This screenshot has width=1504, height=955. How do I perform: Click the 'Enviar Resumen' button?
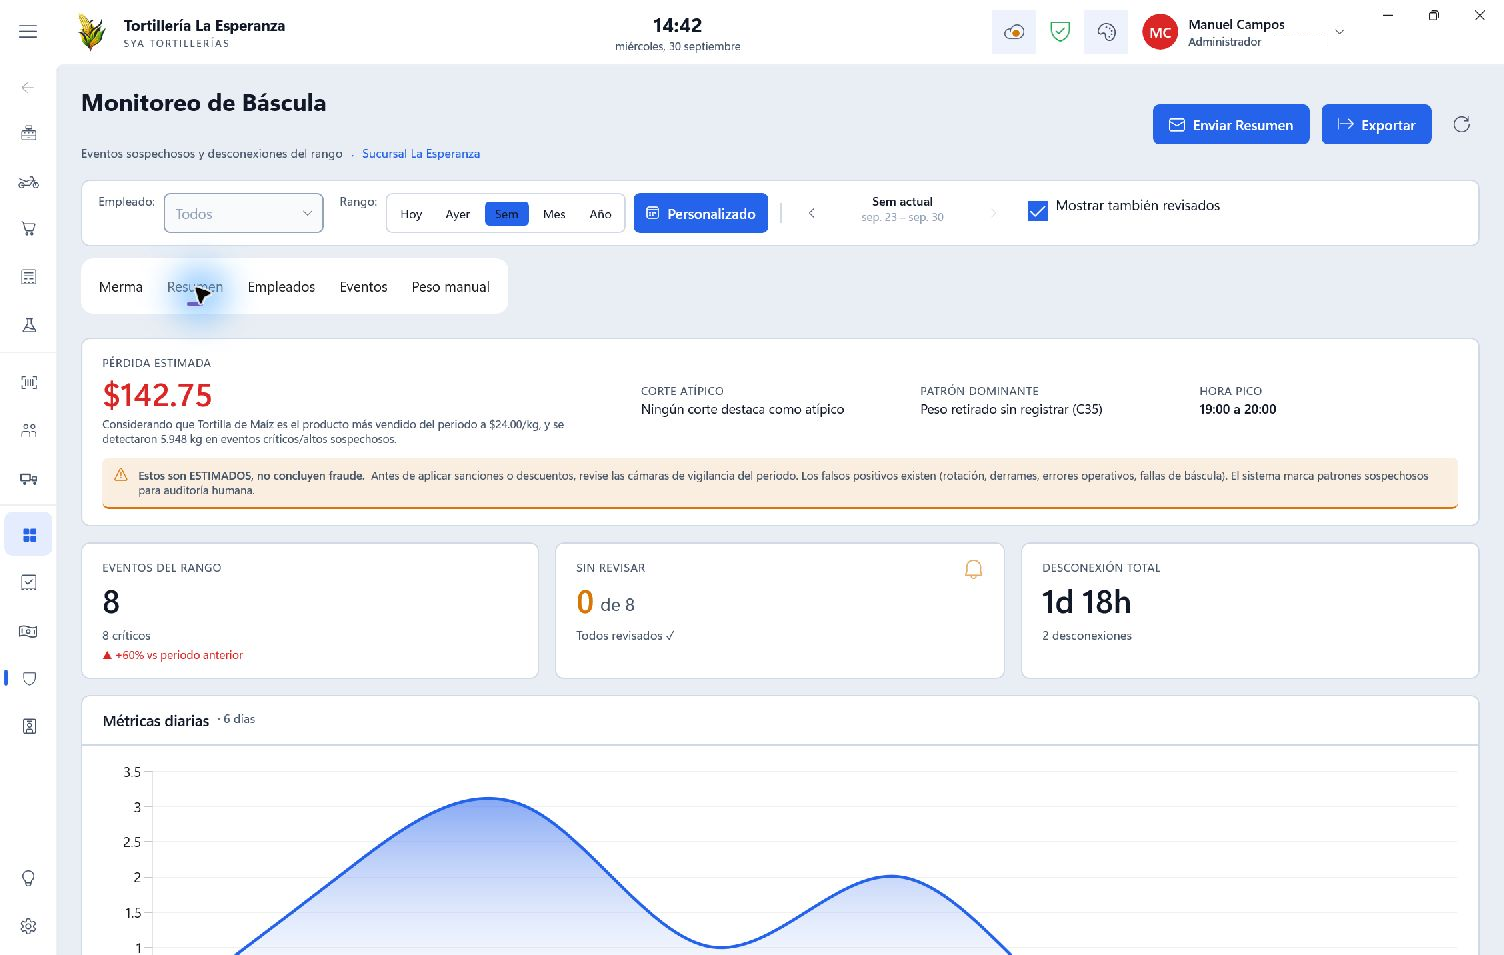[1231, 124]
